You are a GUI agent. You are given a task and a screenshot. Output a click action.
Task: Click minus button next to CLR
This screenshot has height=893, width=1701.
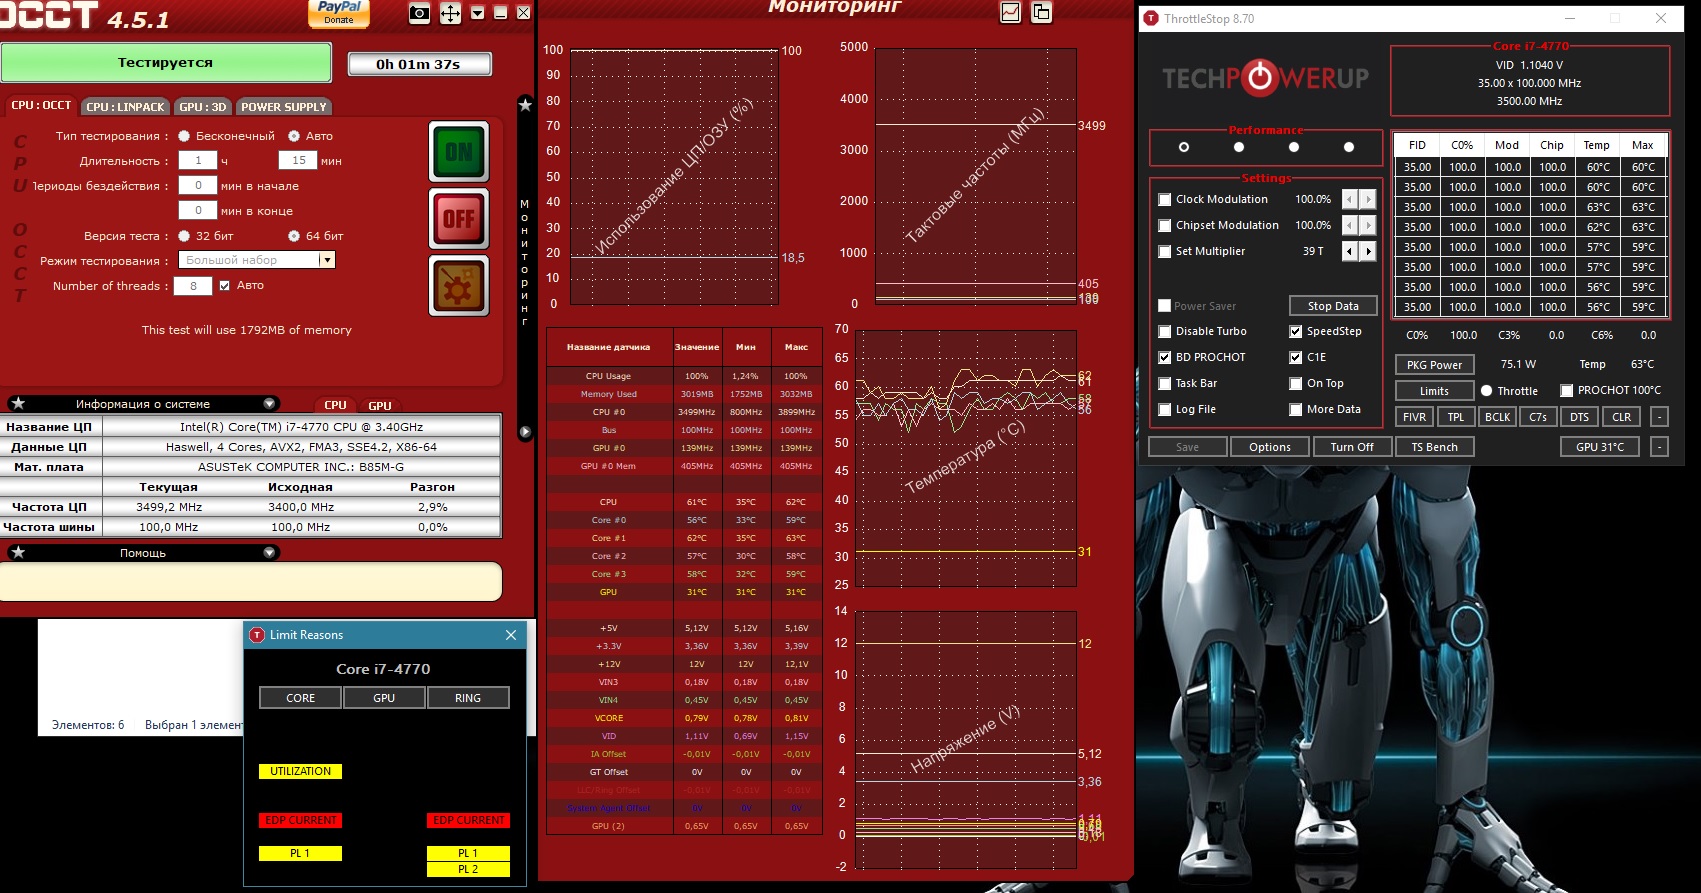[1659, 417]
